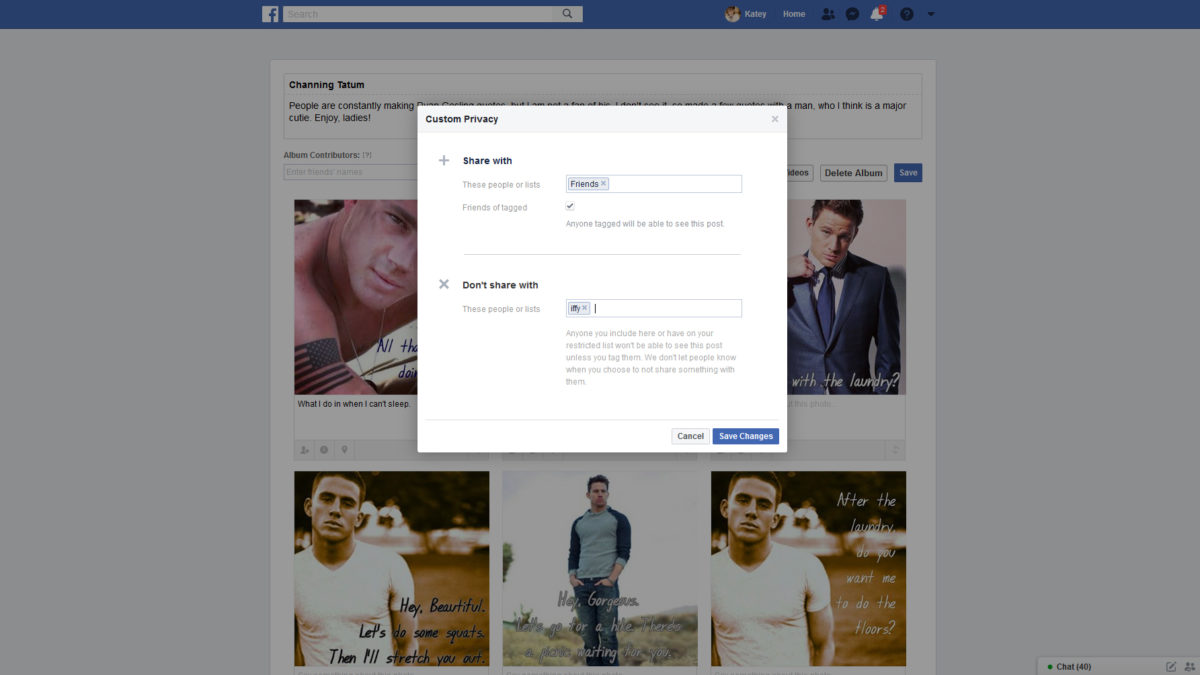Click the new message compose icon in chat bar
1200x675 pixels.
[1171, 666]
